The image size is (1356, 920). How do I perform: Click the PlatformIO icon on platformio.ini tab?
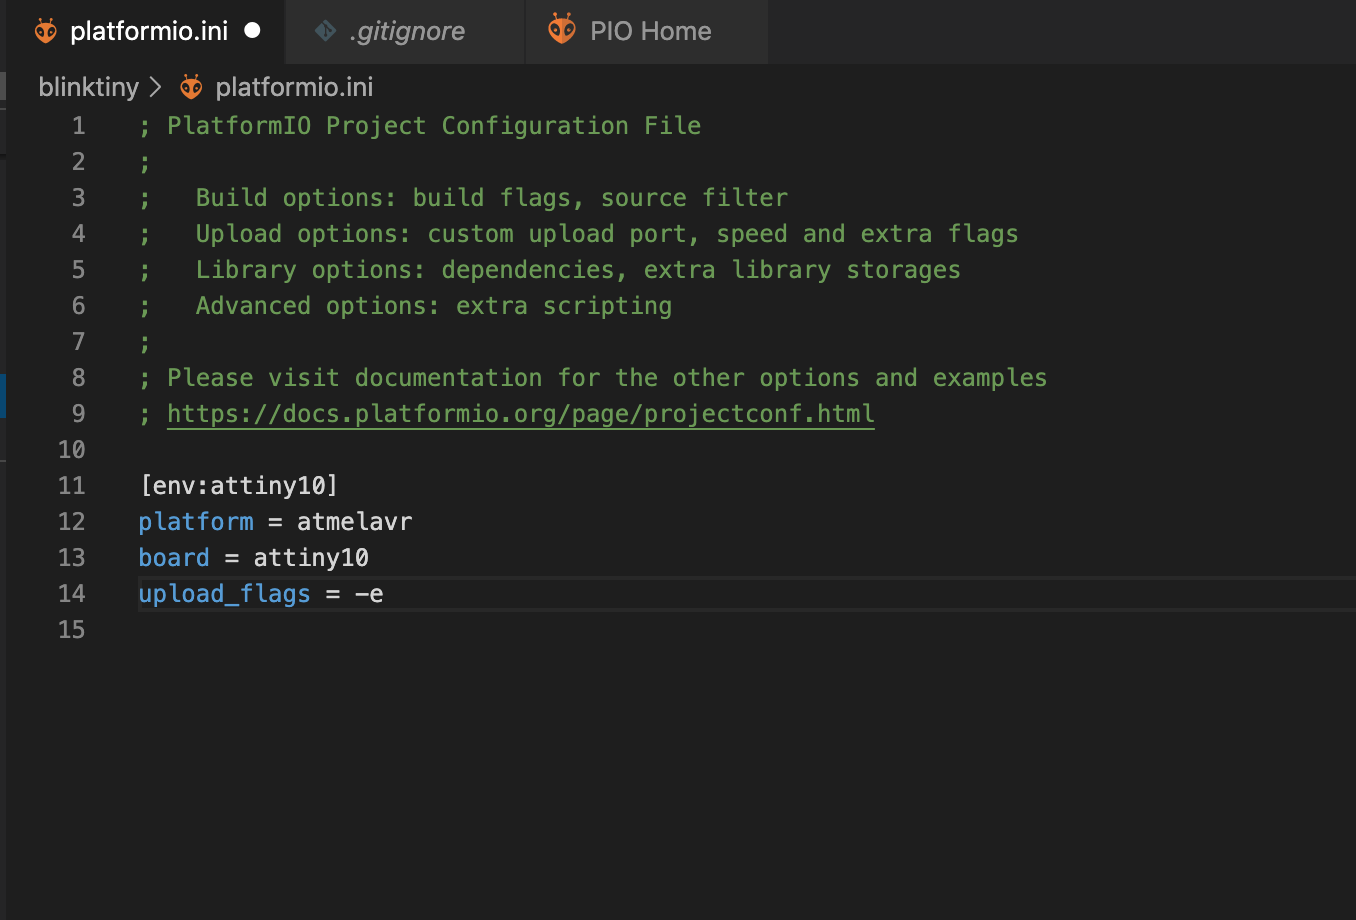coord(46,31)
